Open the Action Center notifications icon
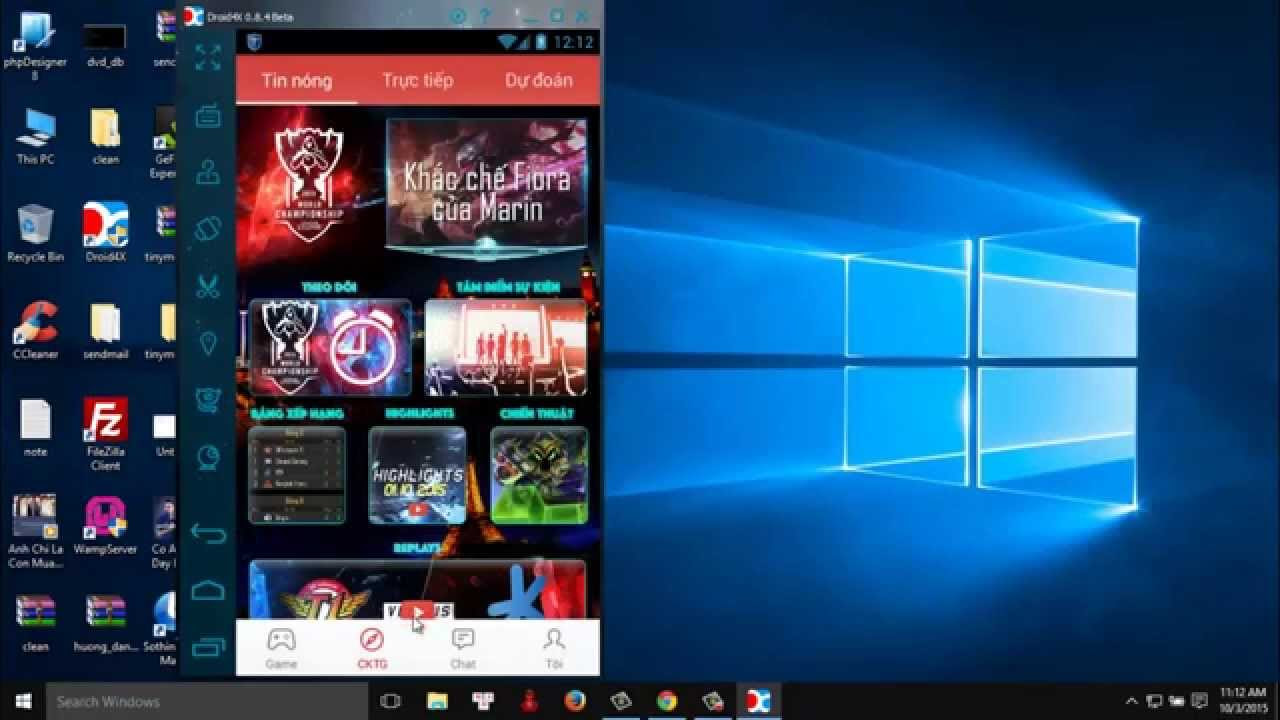1280x720 pixels. click(1197, 701)
